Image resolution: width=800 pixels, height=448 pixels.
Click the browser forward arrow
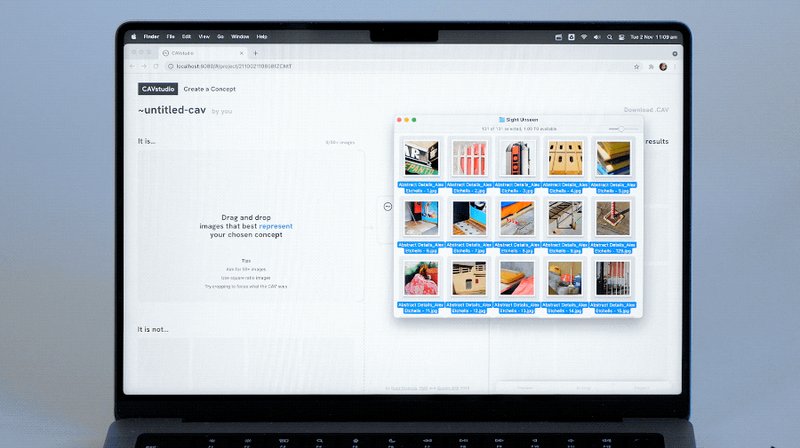point(144,66)
